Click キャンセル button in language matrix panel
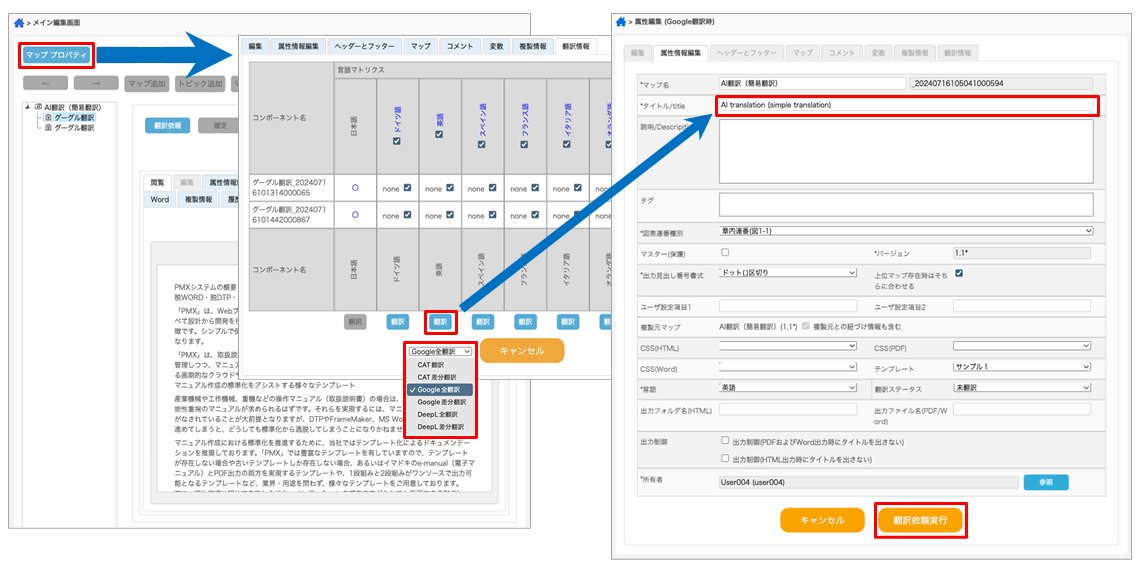Image resolution: width=1140 pixels, height=577 pixels. pyautogui.click(x=522, y=350)
